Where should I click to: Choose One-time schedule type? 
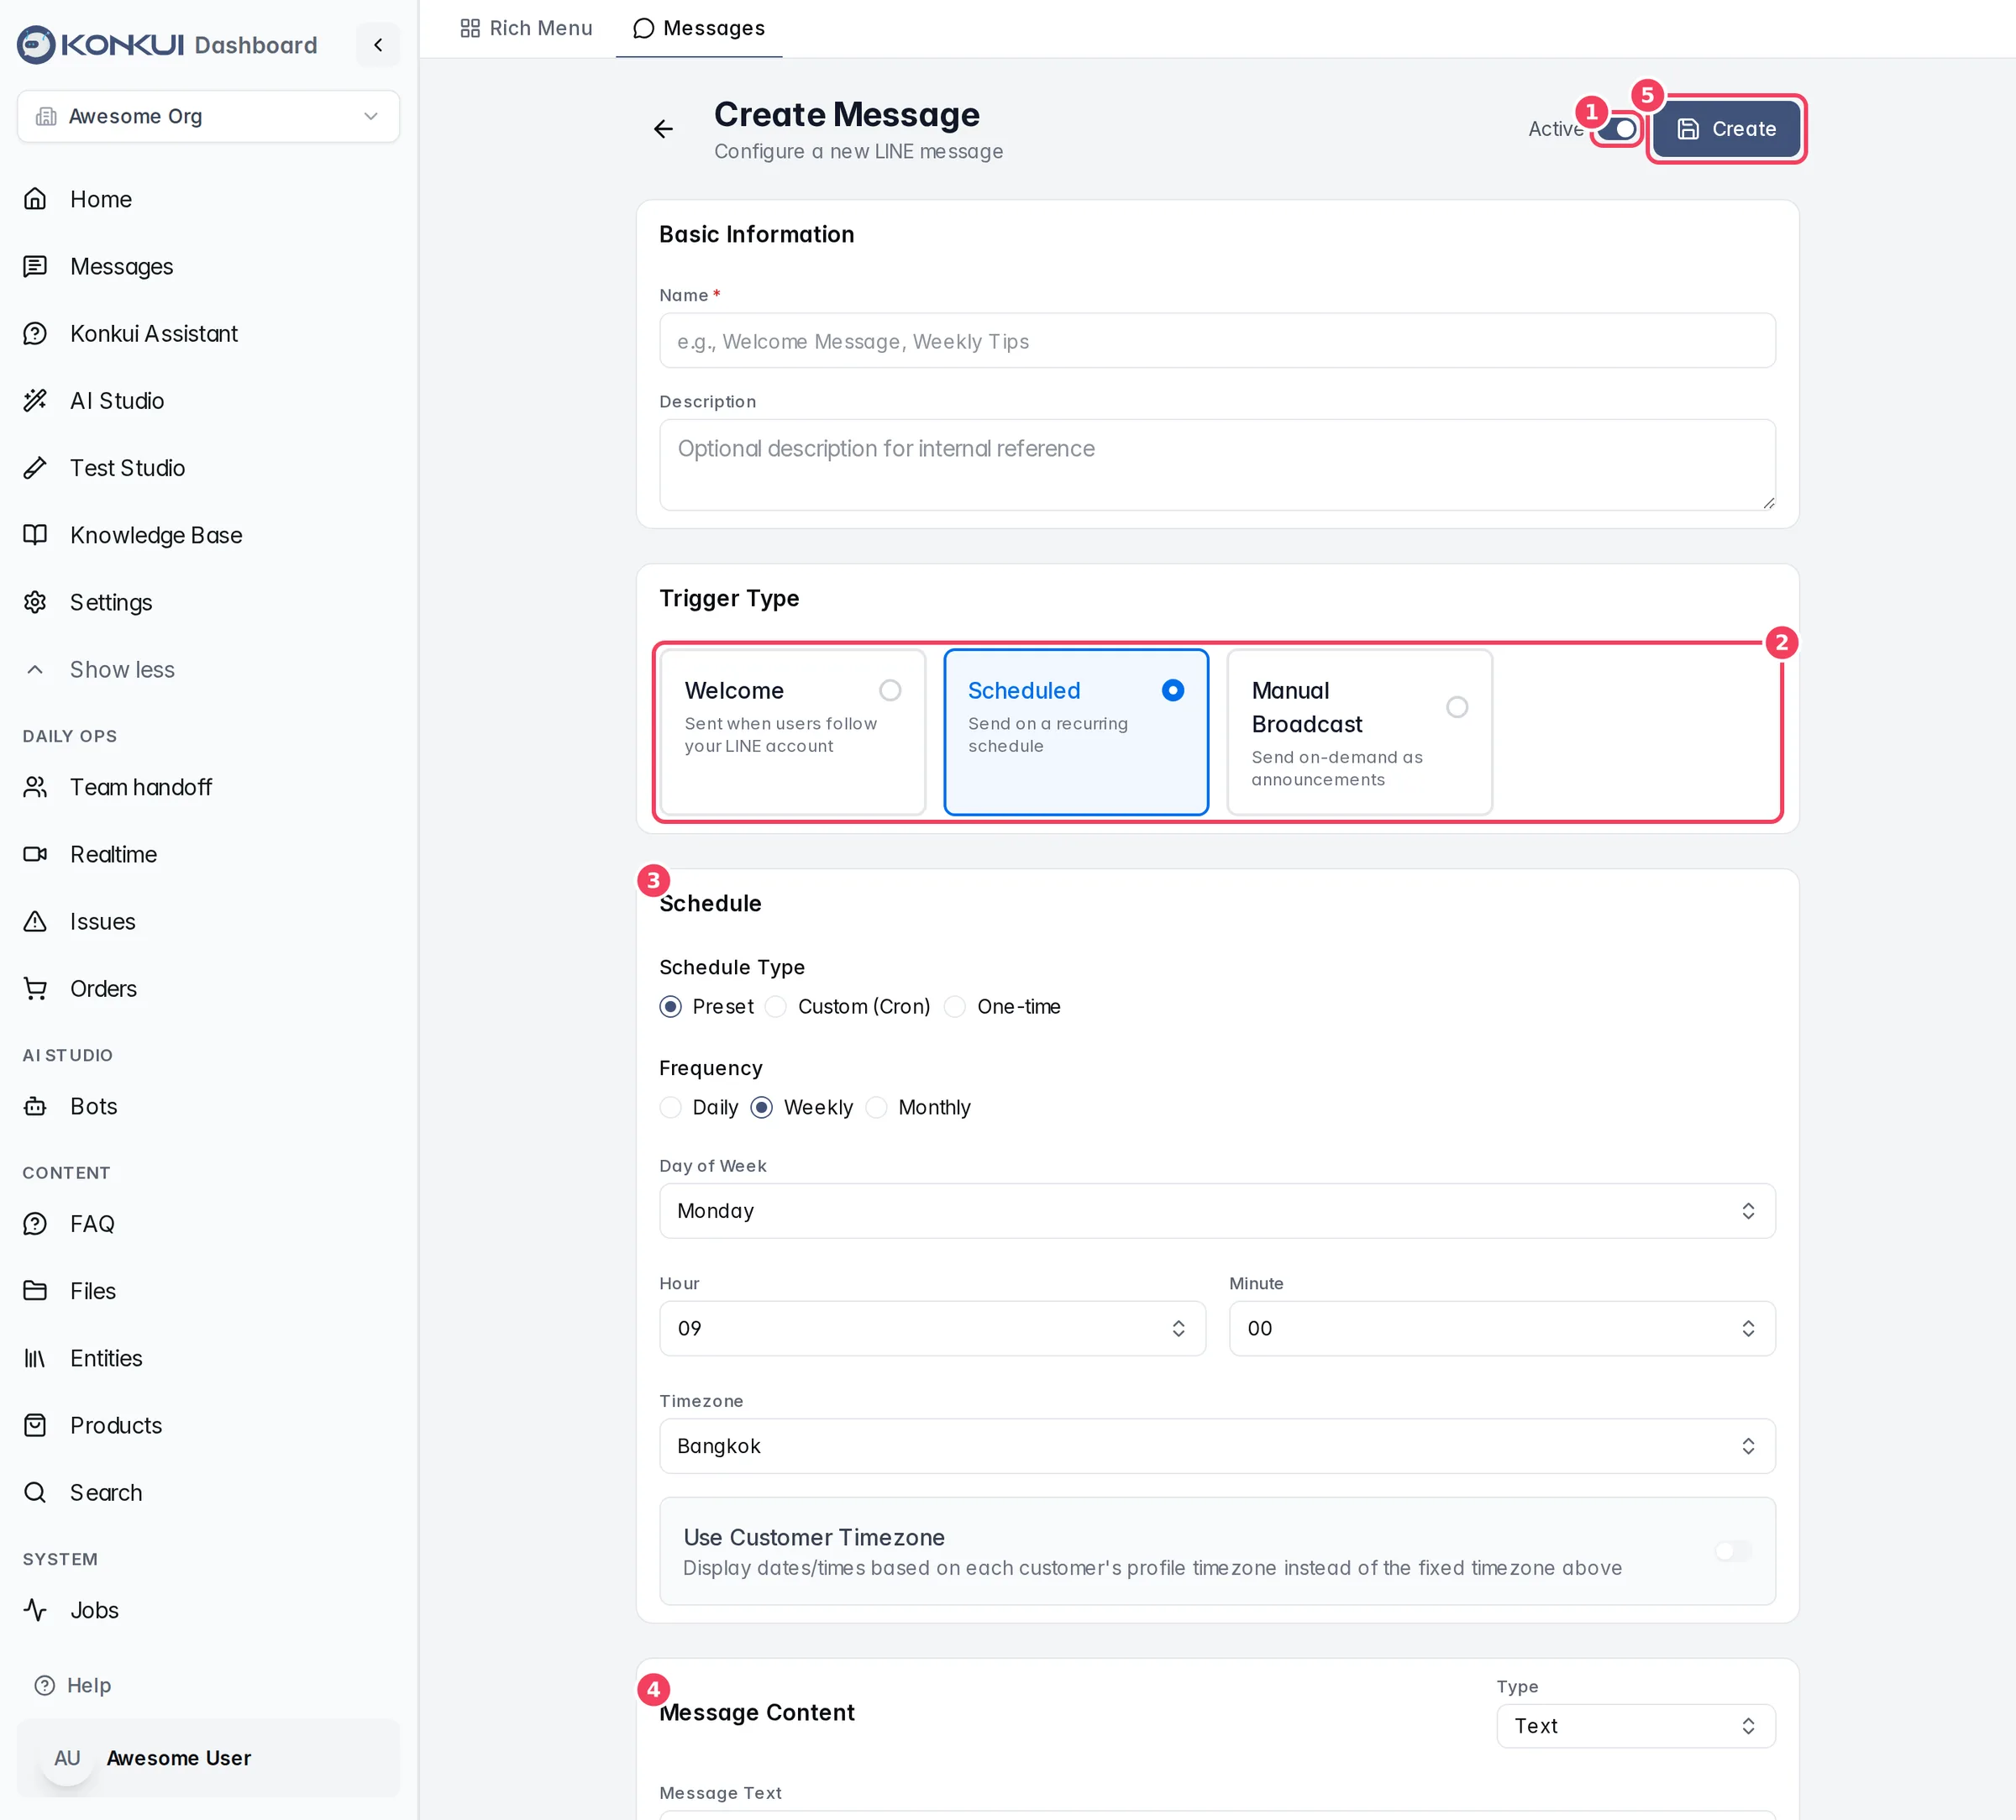point(955,1006)
